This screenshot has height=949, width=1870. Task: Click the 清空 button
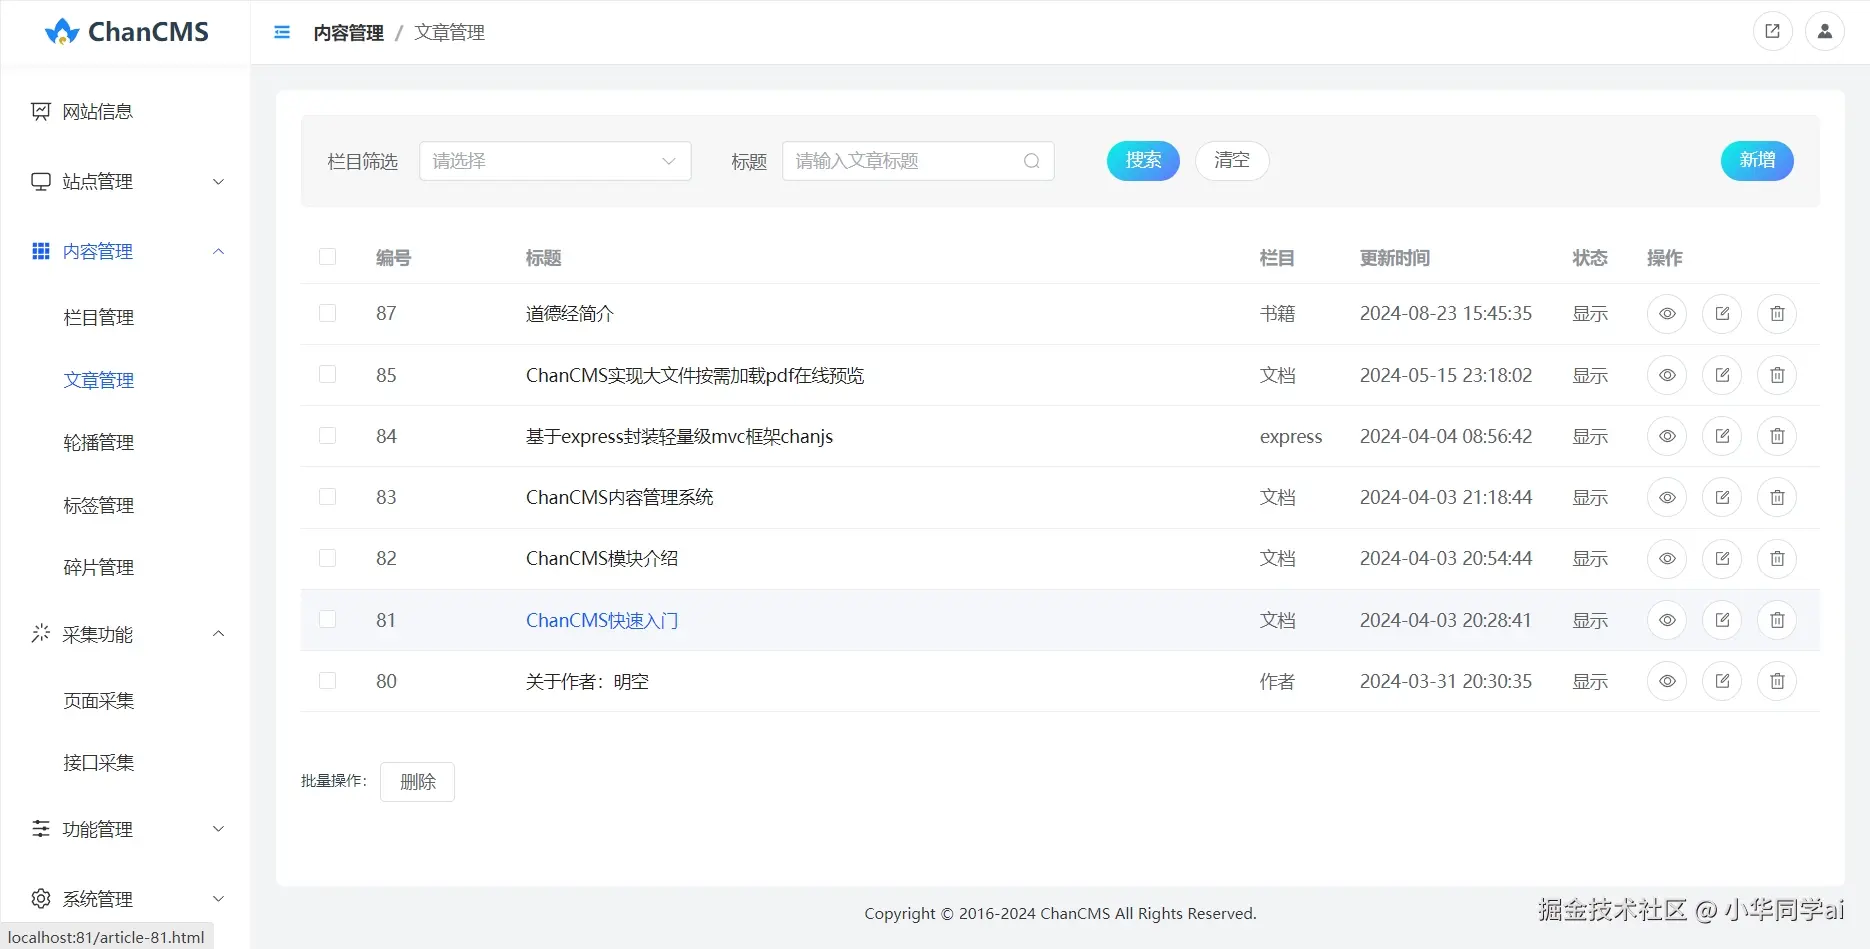click(1232, 161)
